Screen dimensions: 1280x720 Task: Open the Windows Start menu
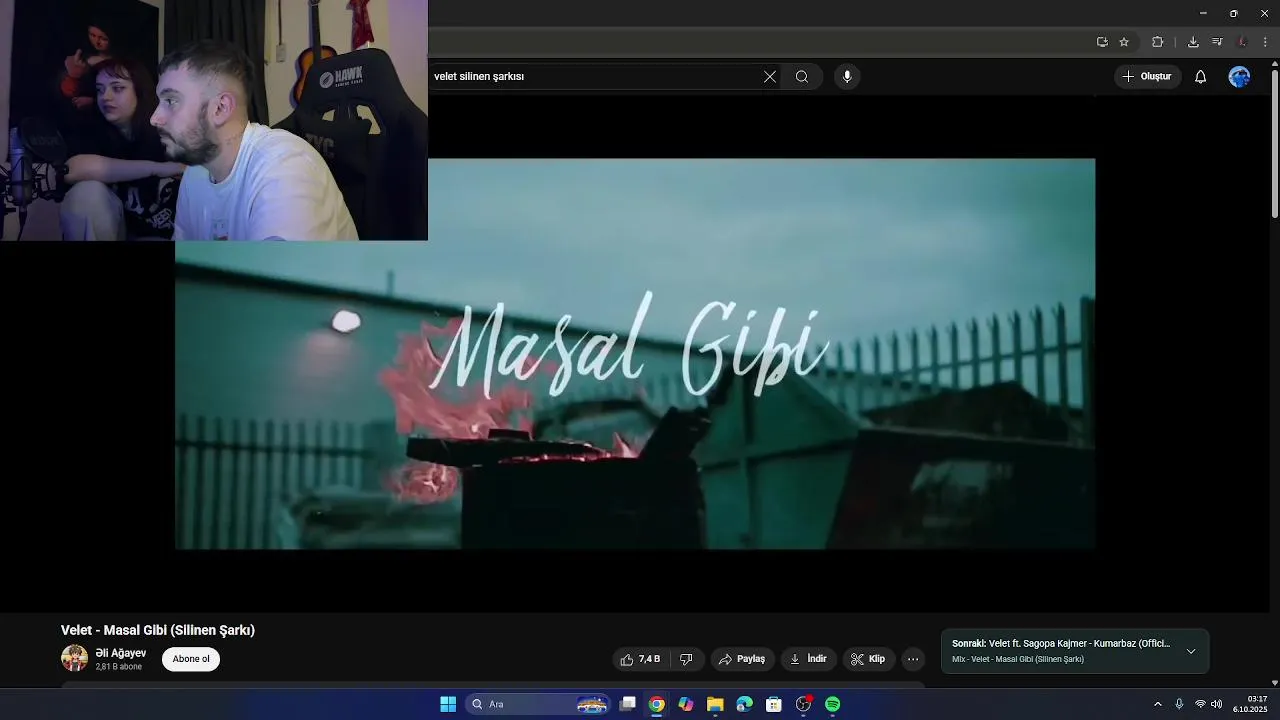(448, 704)
